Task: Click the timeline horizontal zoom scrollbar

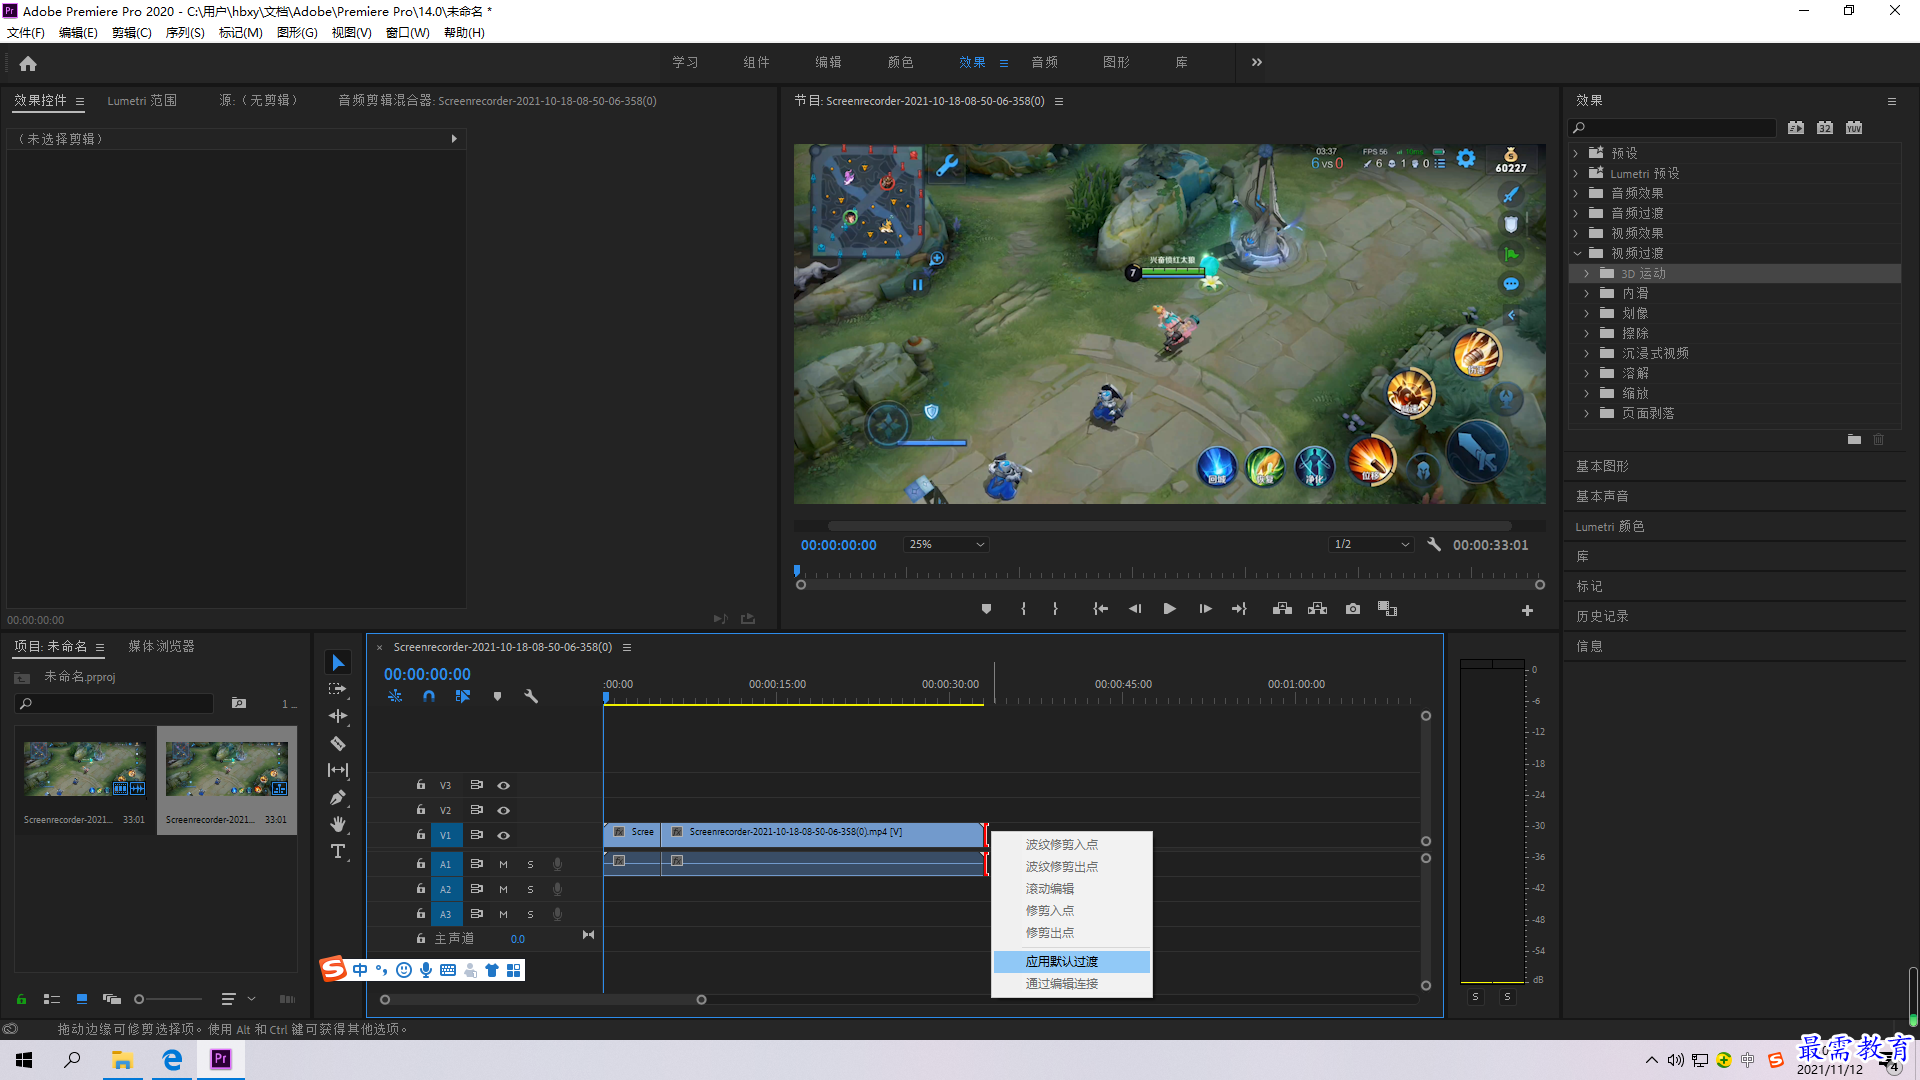Action: click(x=543, y=1000)
